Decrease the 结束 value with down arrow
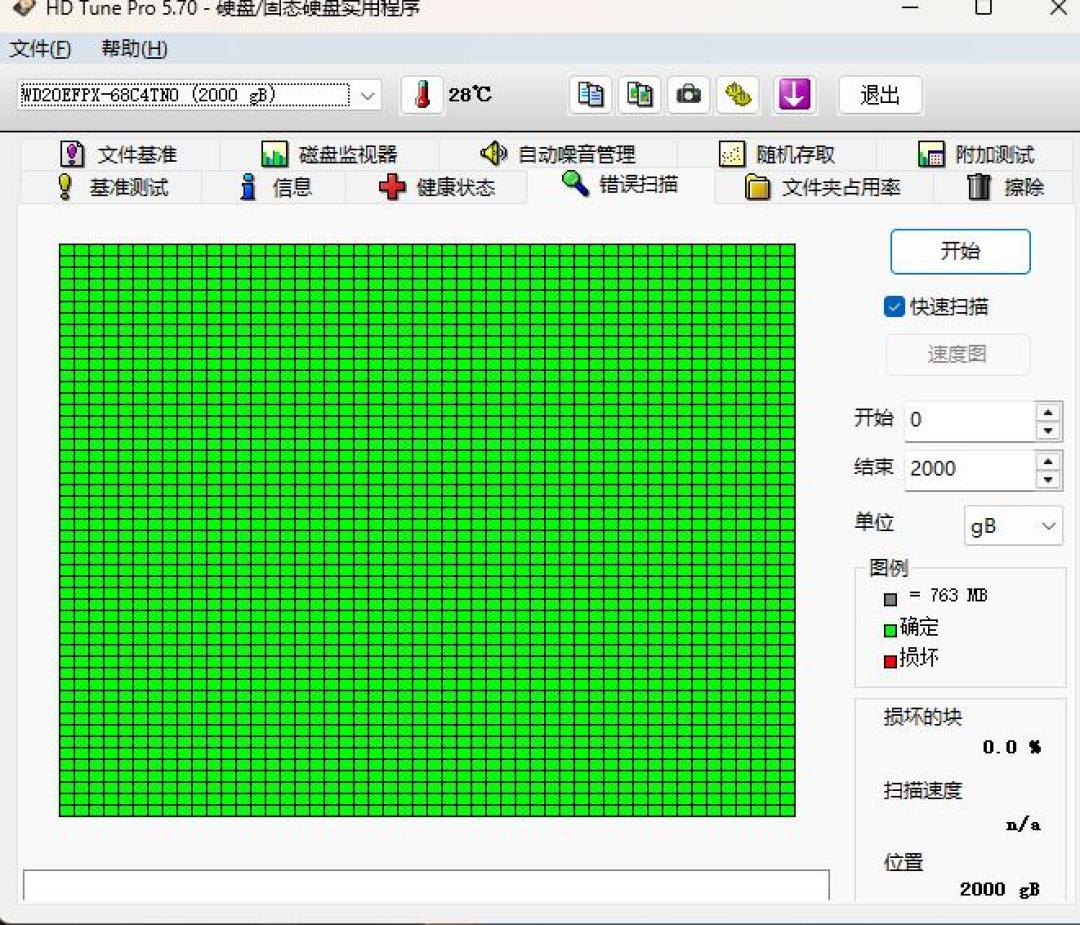 1048,479
